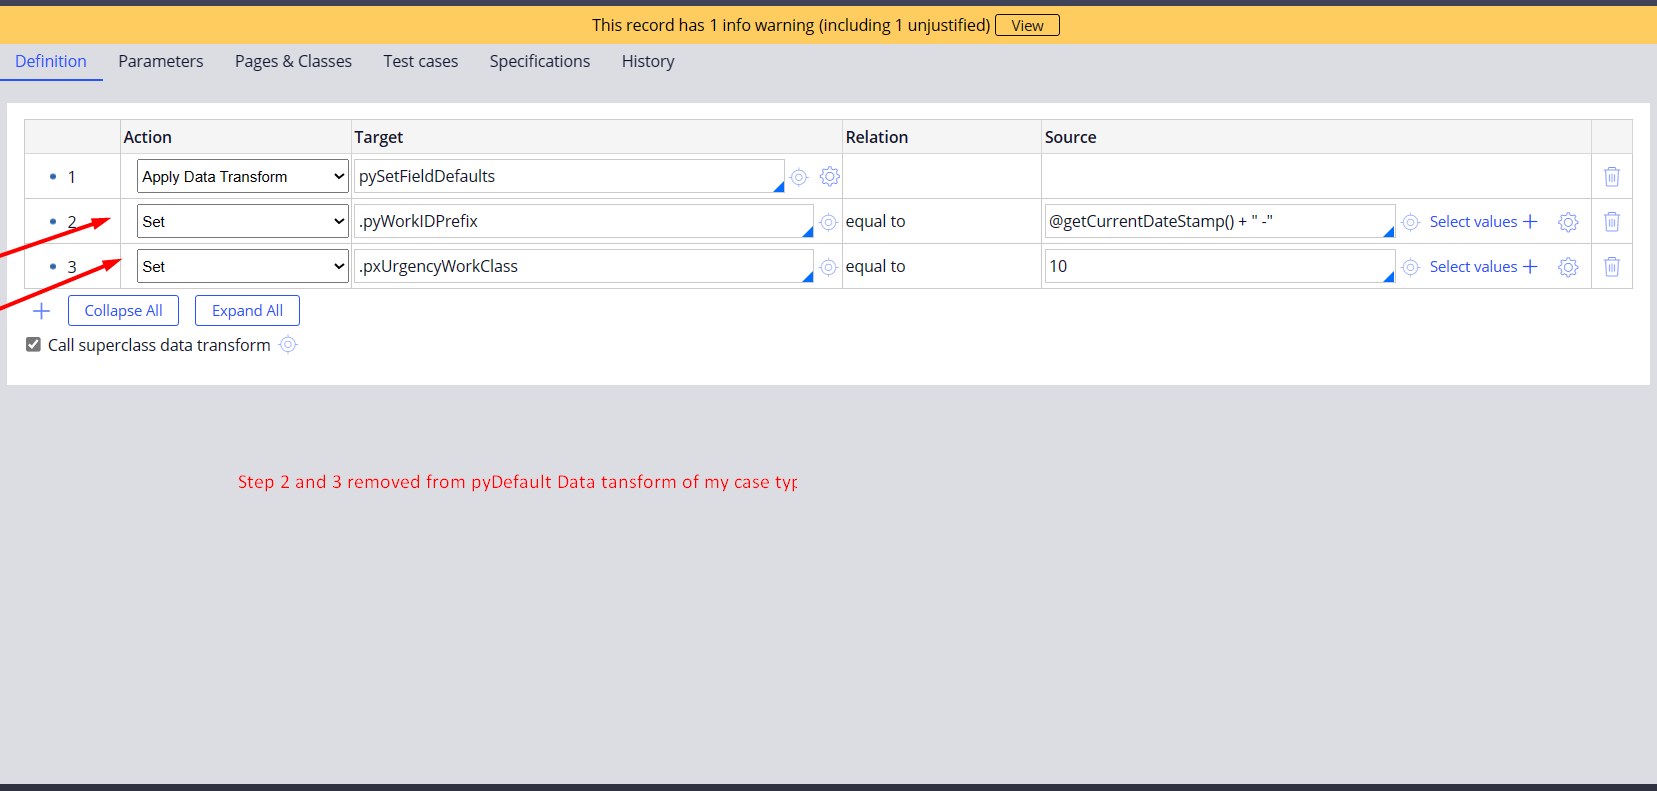The image size is (1657, 791).
Task: Open target picker beside .pyWorkIDPrefix field
Action: click(x=828, y=222)
